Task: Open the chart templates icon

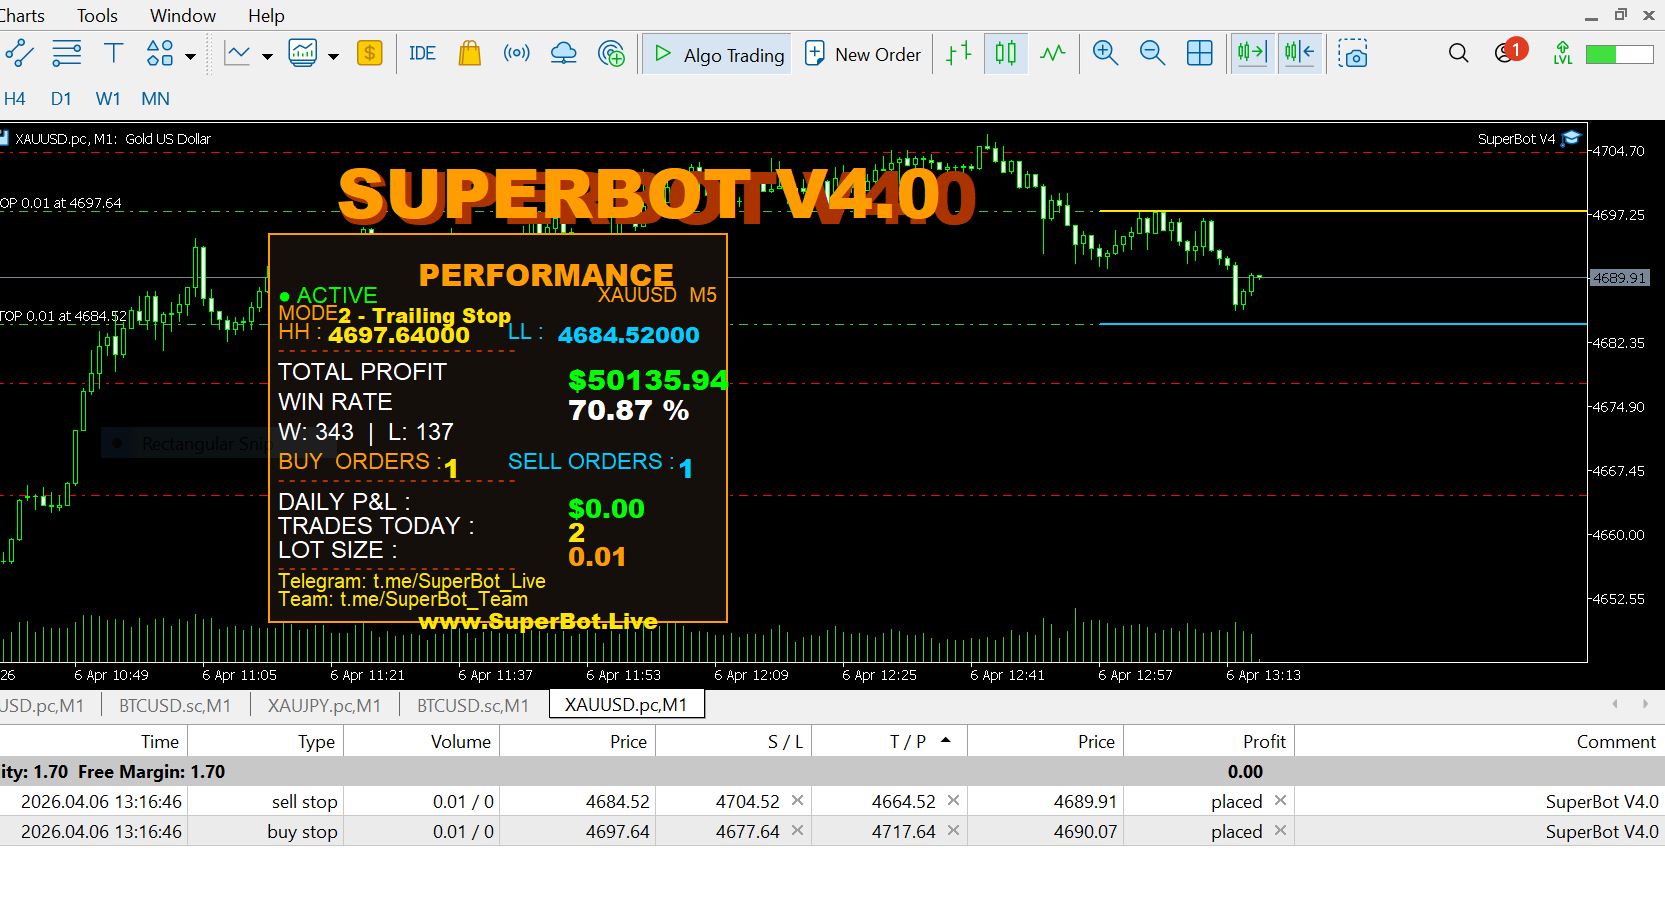Action: [303, 54]
